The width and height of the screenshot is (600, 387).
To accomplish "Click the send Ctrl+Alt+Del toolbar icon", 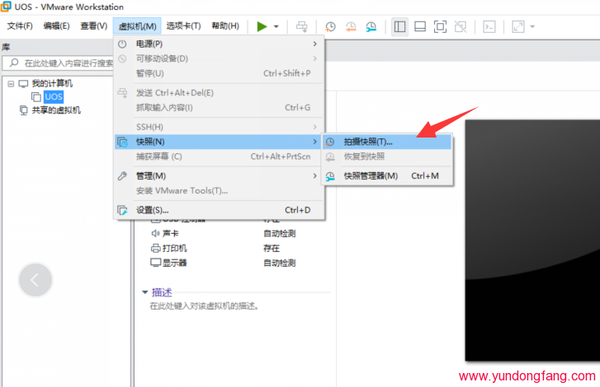I will pos(302,26).
